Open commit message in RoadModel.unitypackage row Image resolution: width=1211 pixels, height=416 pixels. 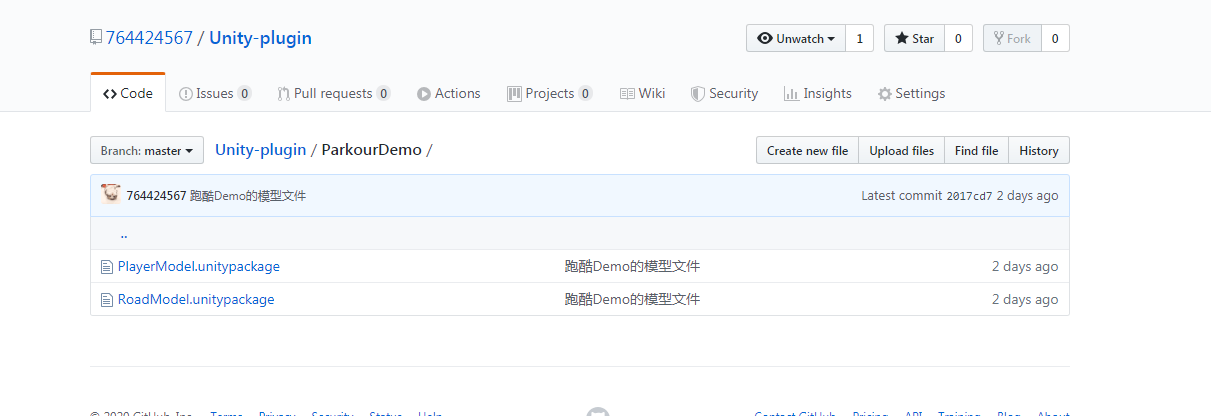point(632,299)
